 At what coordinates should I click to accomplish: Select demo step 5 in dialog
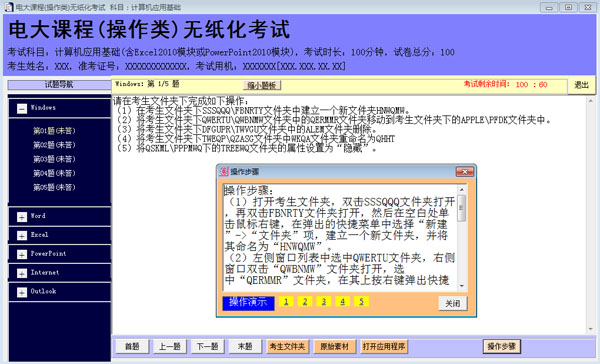[x=361, y=302]
